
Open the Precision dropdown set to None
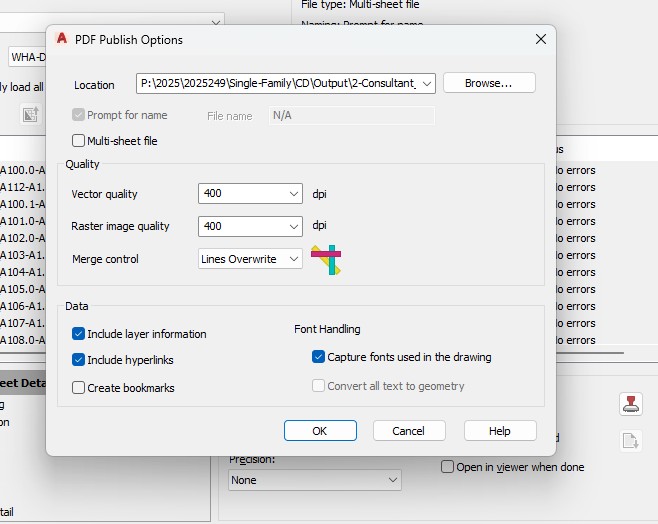393,480
